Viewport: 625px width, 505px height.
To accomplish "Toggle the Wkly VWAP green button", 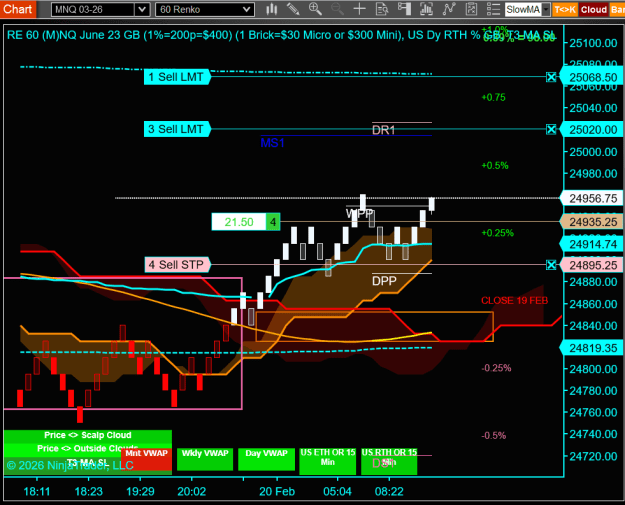I will click(205, 459).
